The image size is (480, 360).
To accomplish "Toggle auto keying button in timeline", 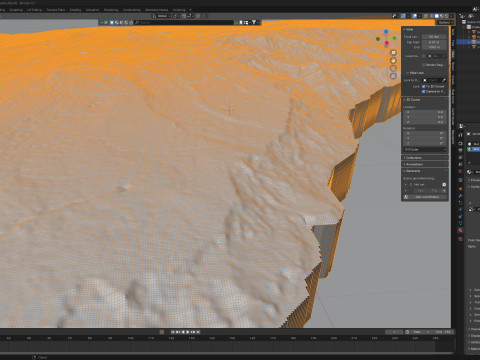I will pos(162,332).
